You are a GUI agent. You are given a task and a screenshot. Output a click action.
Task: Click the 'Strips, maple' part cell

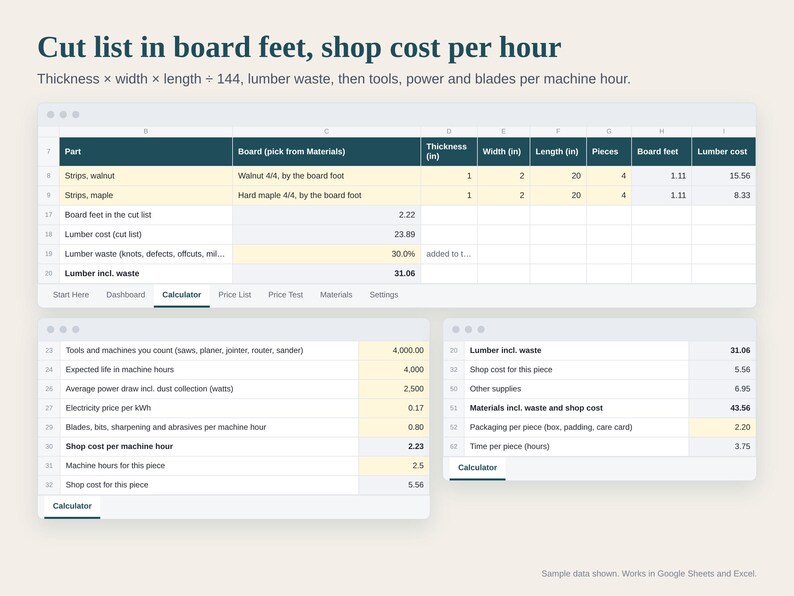point(146,195)
